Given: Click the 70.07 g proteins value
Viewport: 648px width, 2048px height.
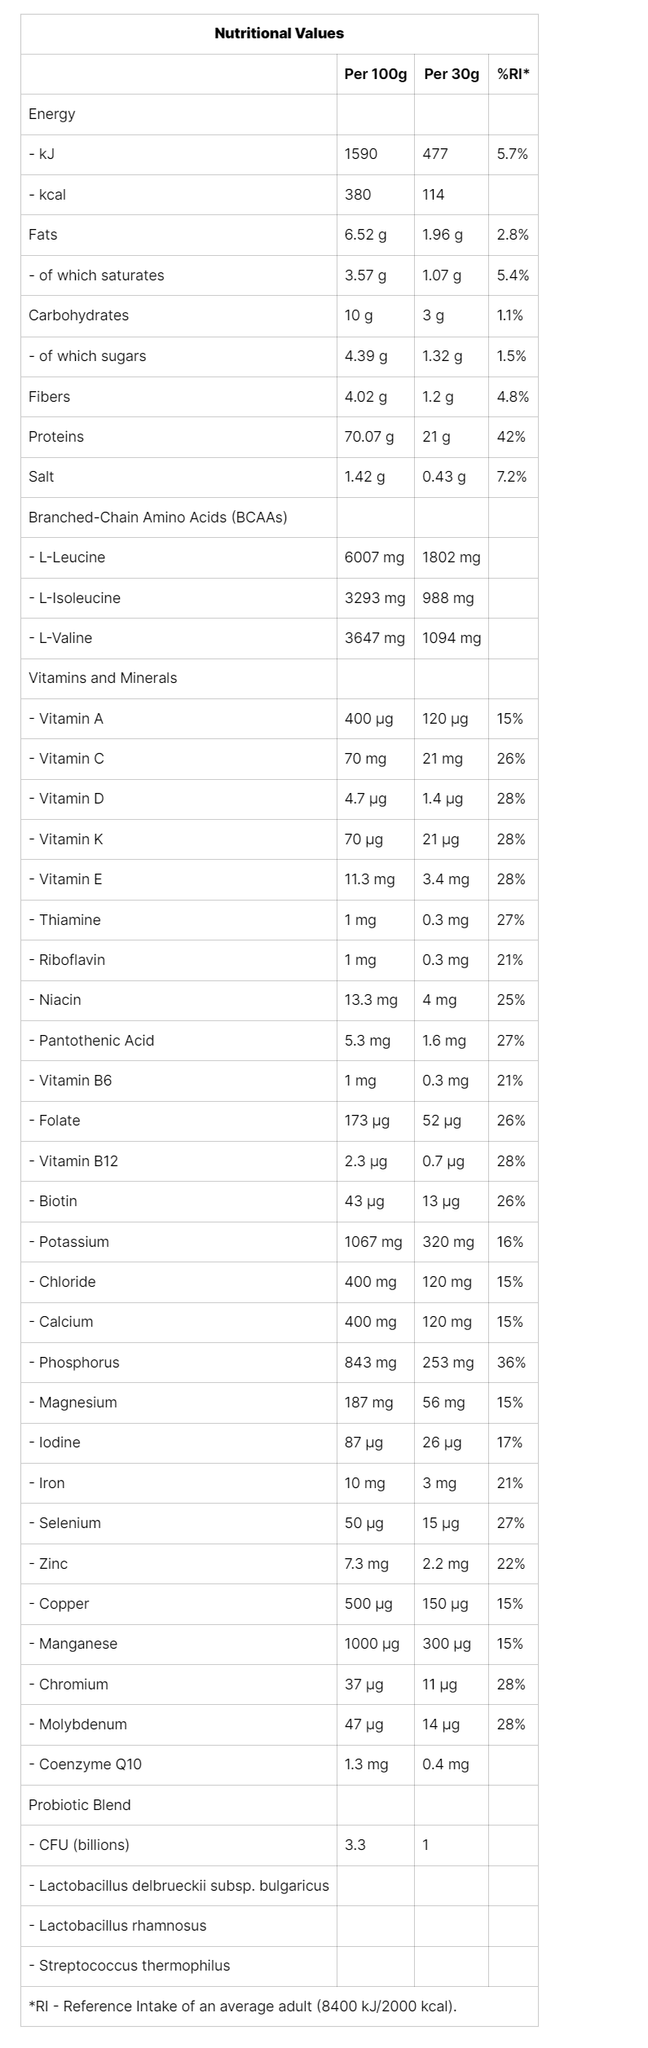Looking at the screenshot, I should [x=369, y=437].
